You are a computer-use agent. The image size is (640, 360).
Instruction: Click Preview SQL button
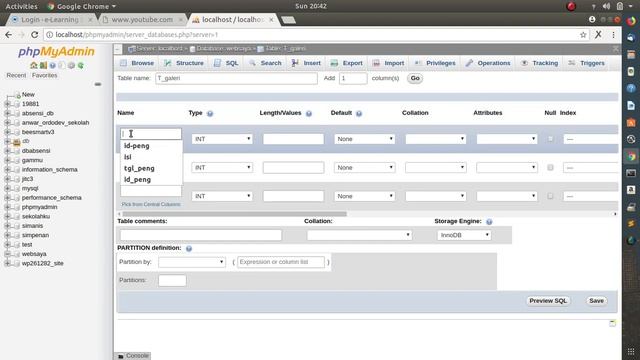(548, 301)
